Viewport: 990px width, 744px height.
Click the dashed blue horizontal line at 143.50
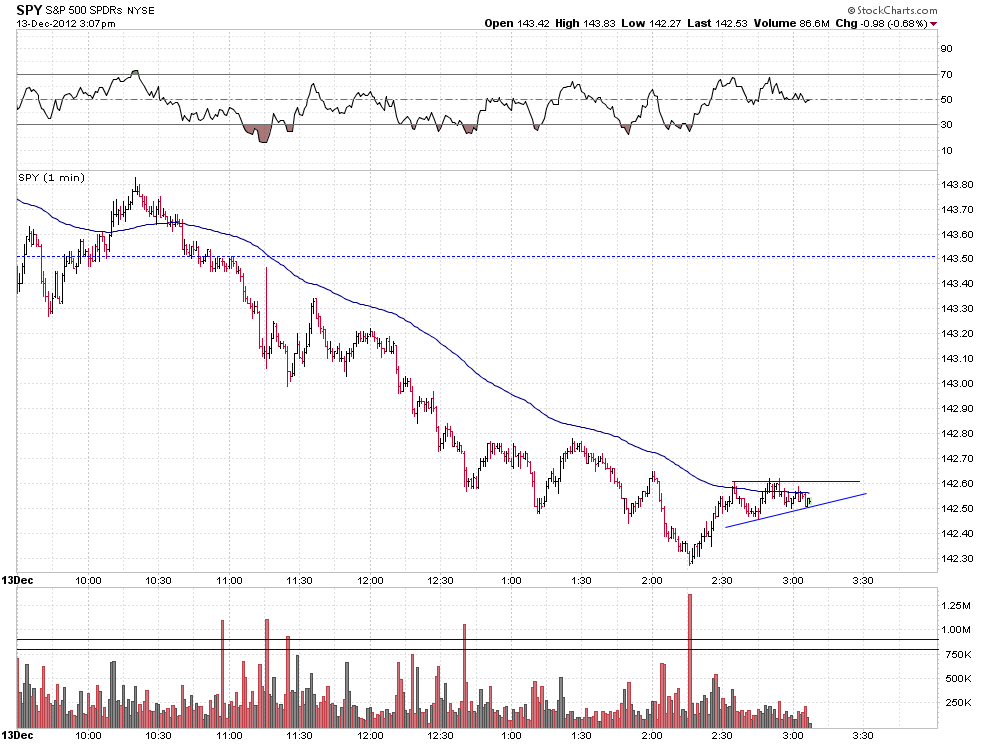(x=477, y=256)
